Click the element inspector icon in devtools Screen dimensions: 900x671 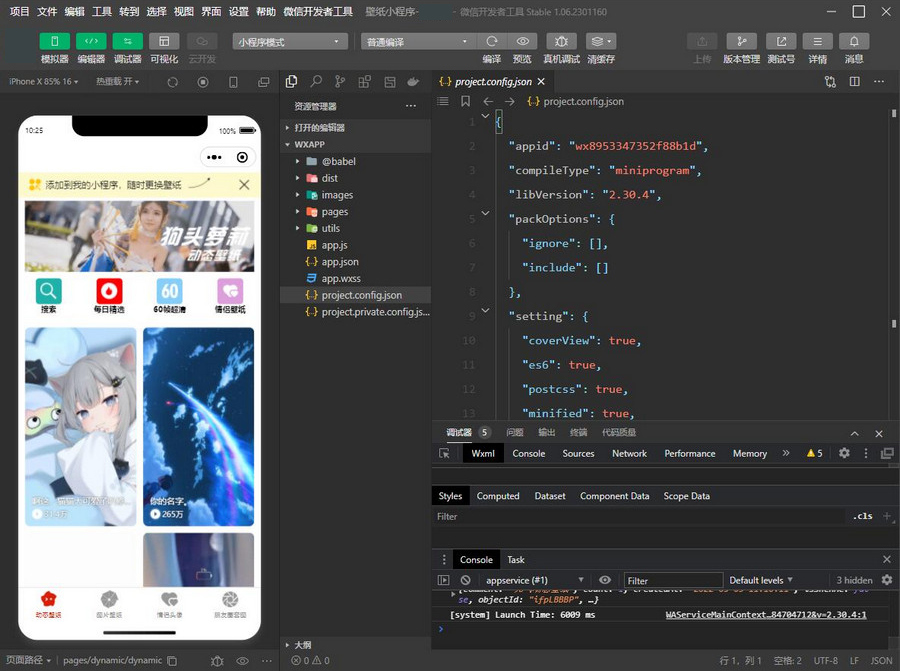pos(445,453)
